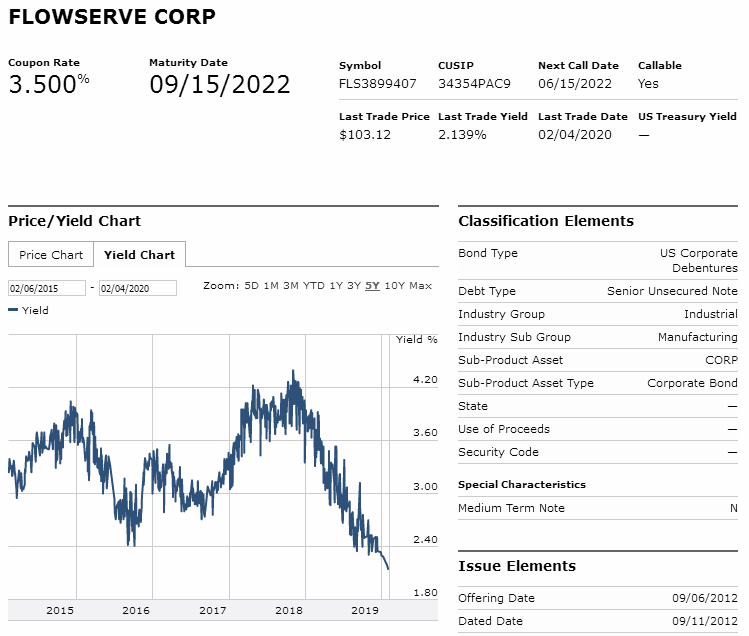Click the Security Code label
Screen dimensions: 749x636
[x=498, y=452]
